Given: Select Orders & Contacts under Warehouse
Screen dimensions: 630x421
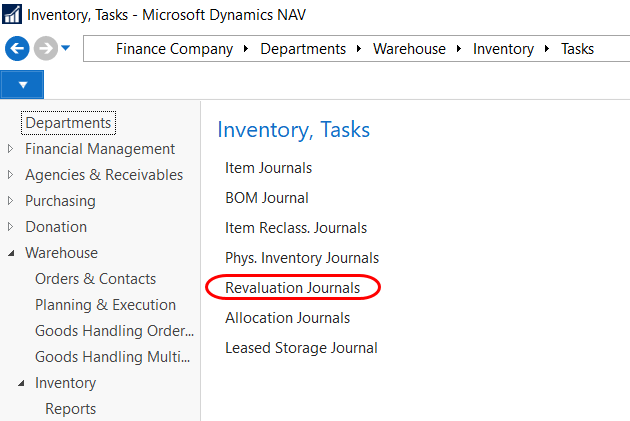Looking at the screenshot, I should tap(95, 279).
